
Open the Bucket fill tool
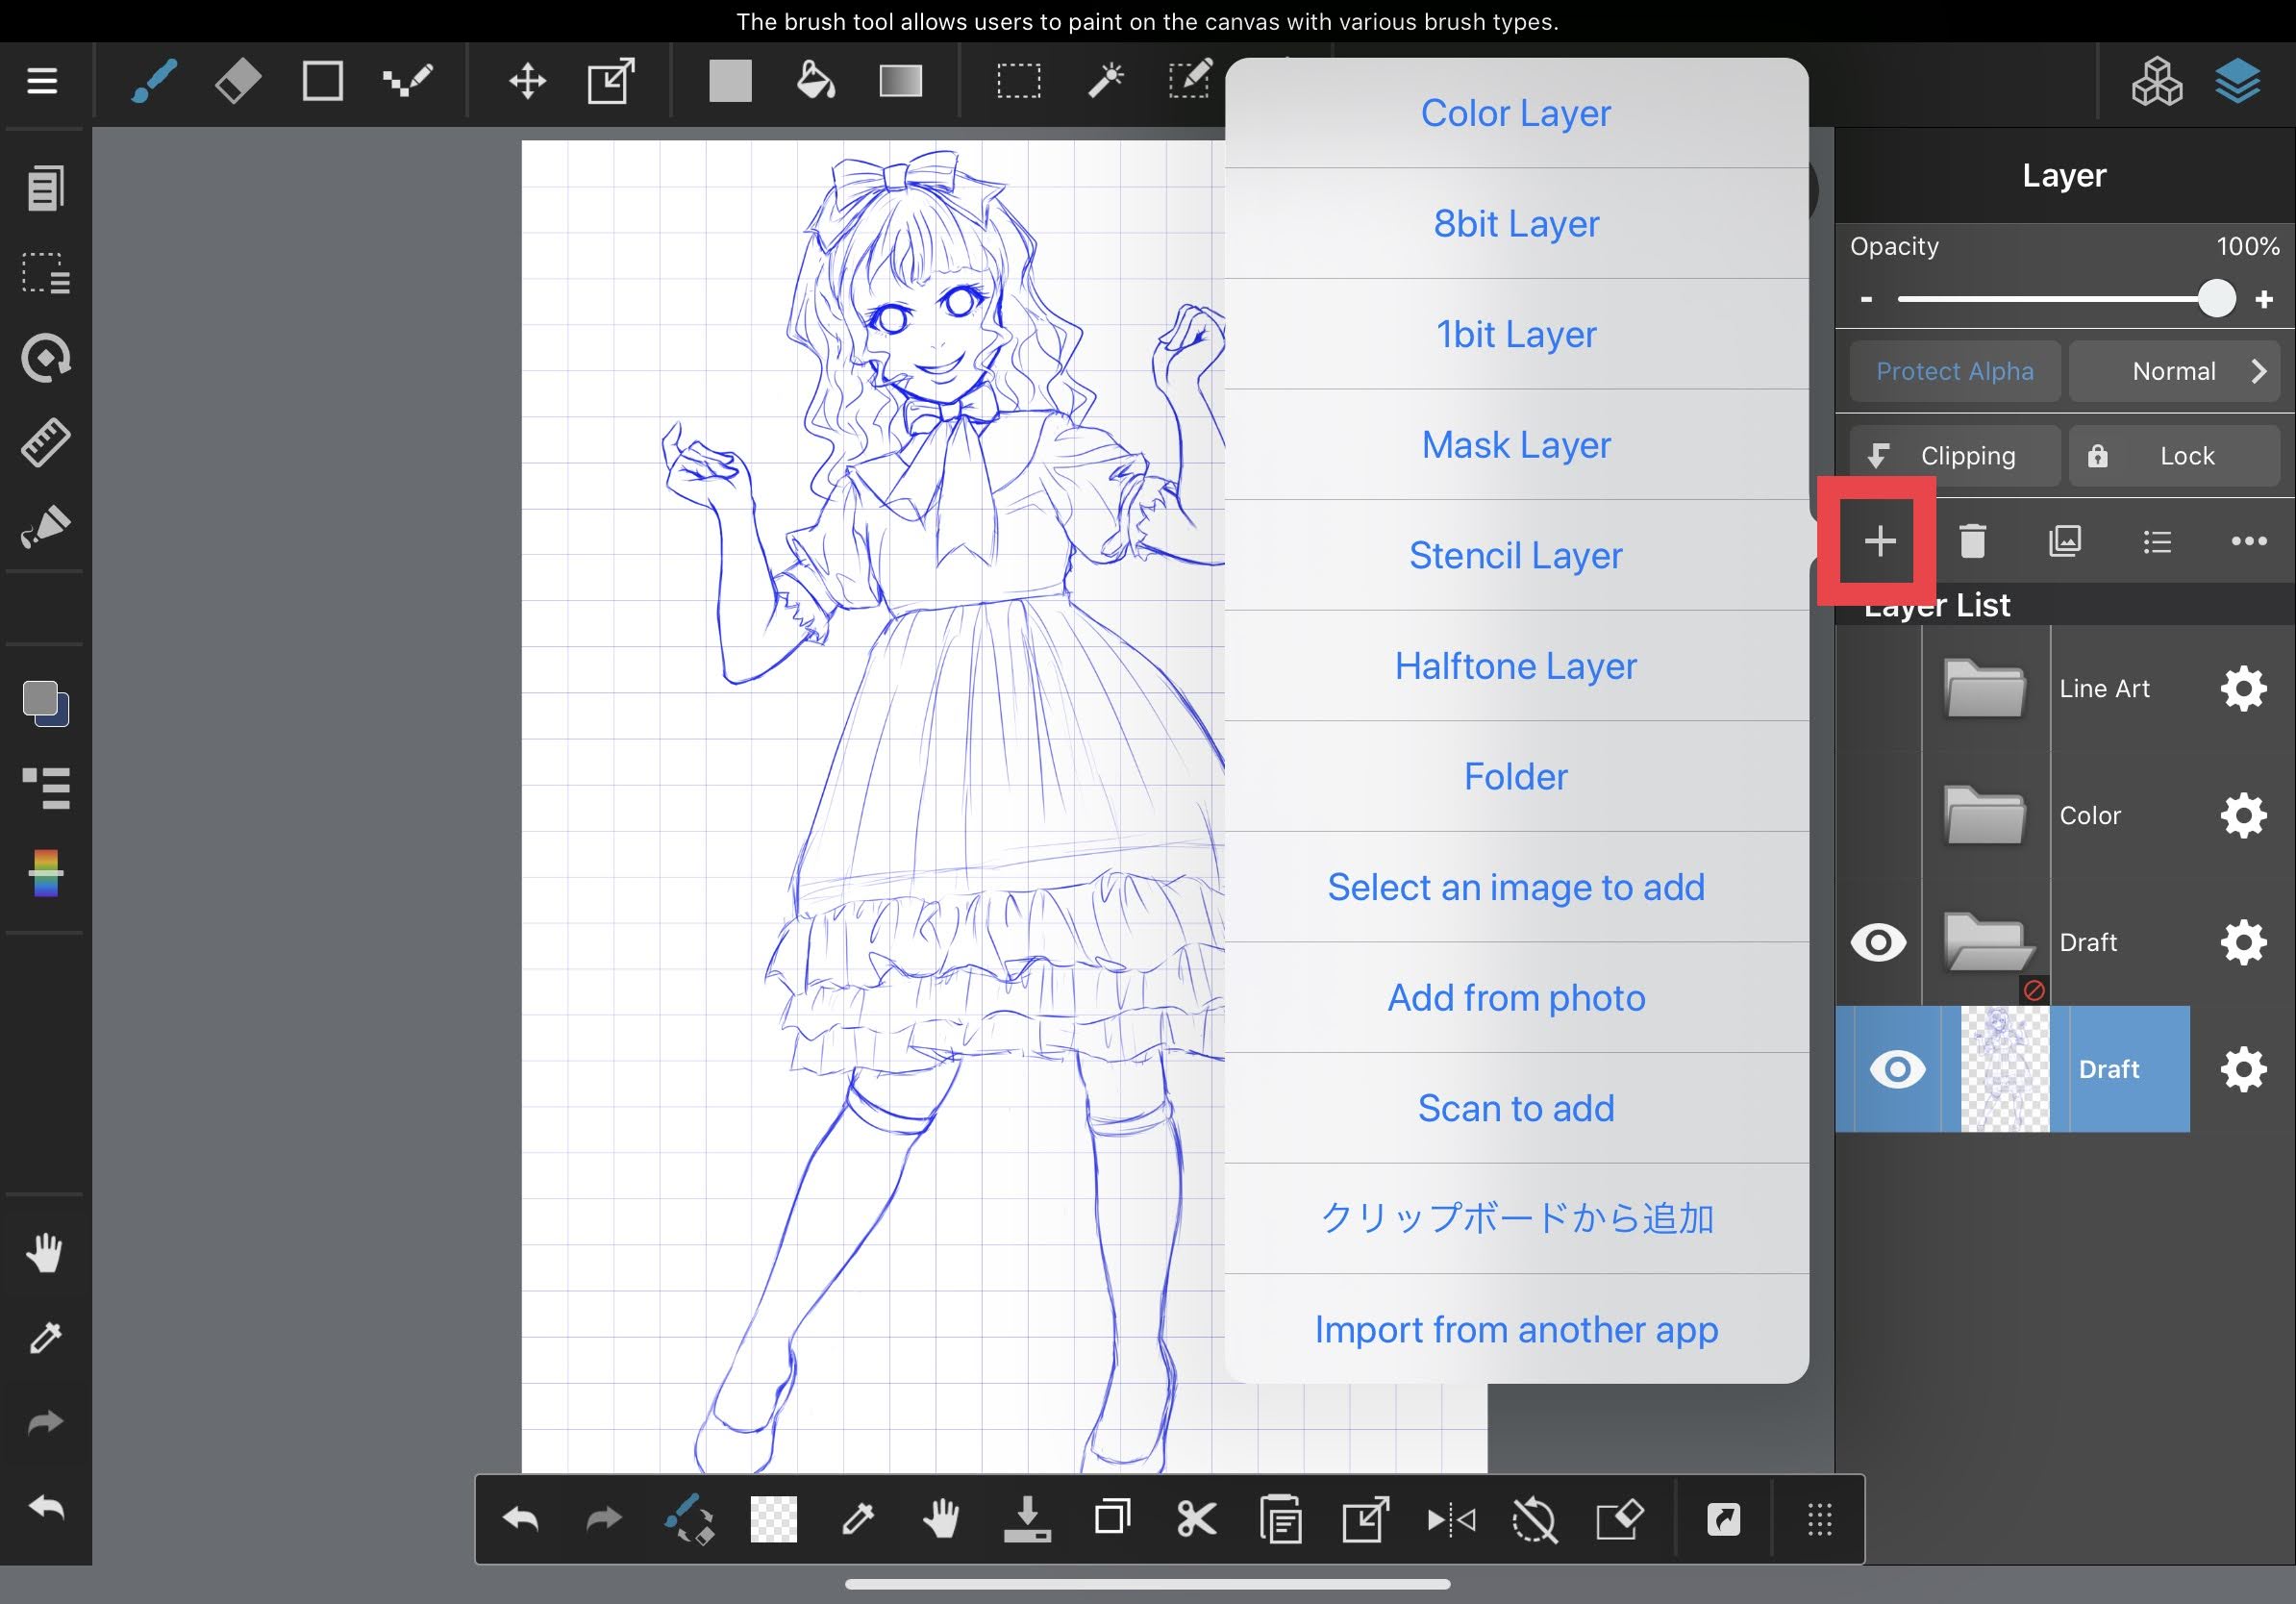pyautogui.click(x=816, y=80)
